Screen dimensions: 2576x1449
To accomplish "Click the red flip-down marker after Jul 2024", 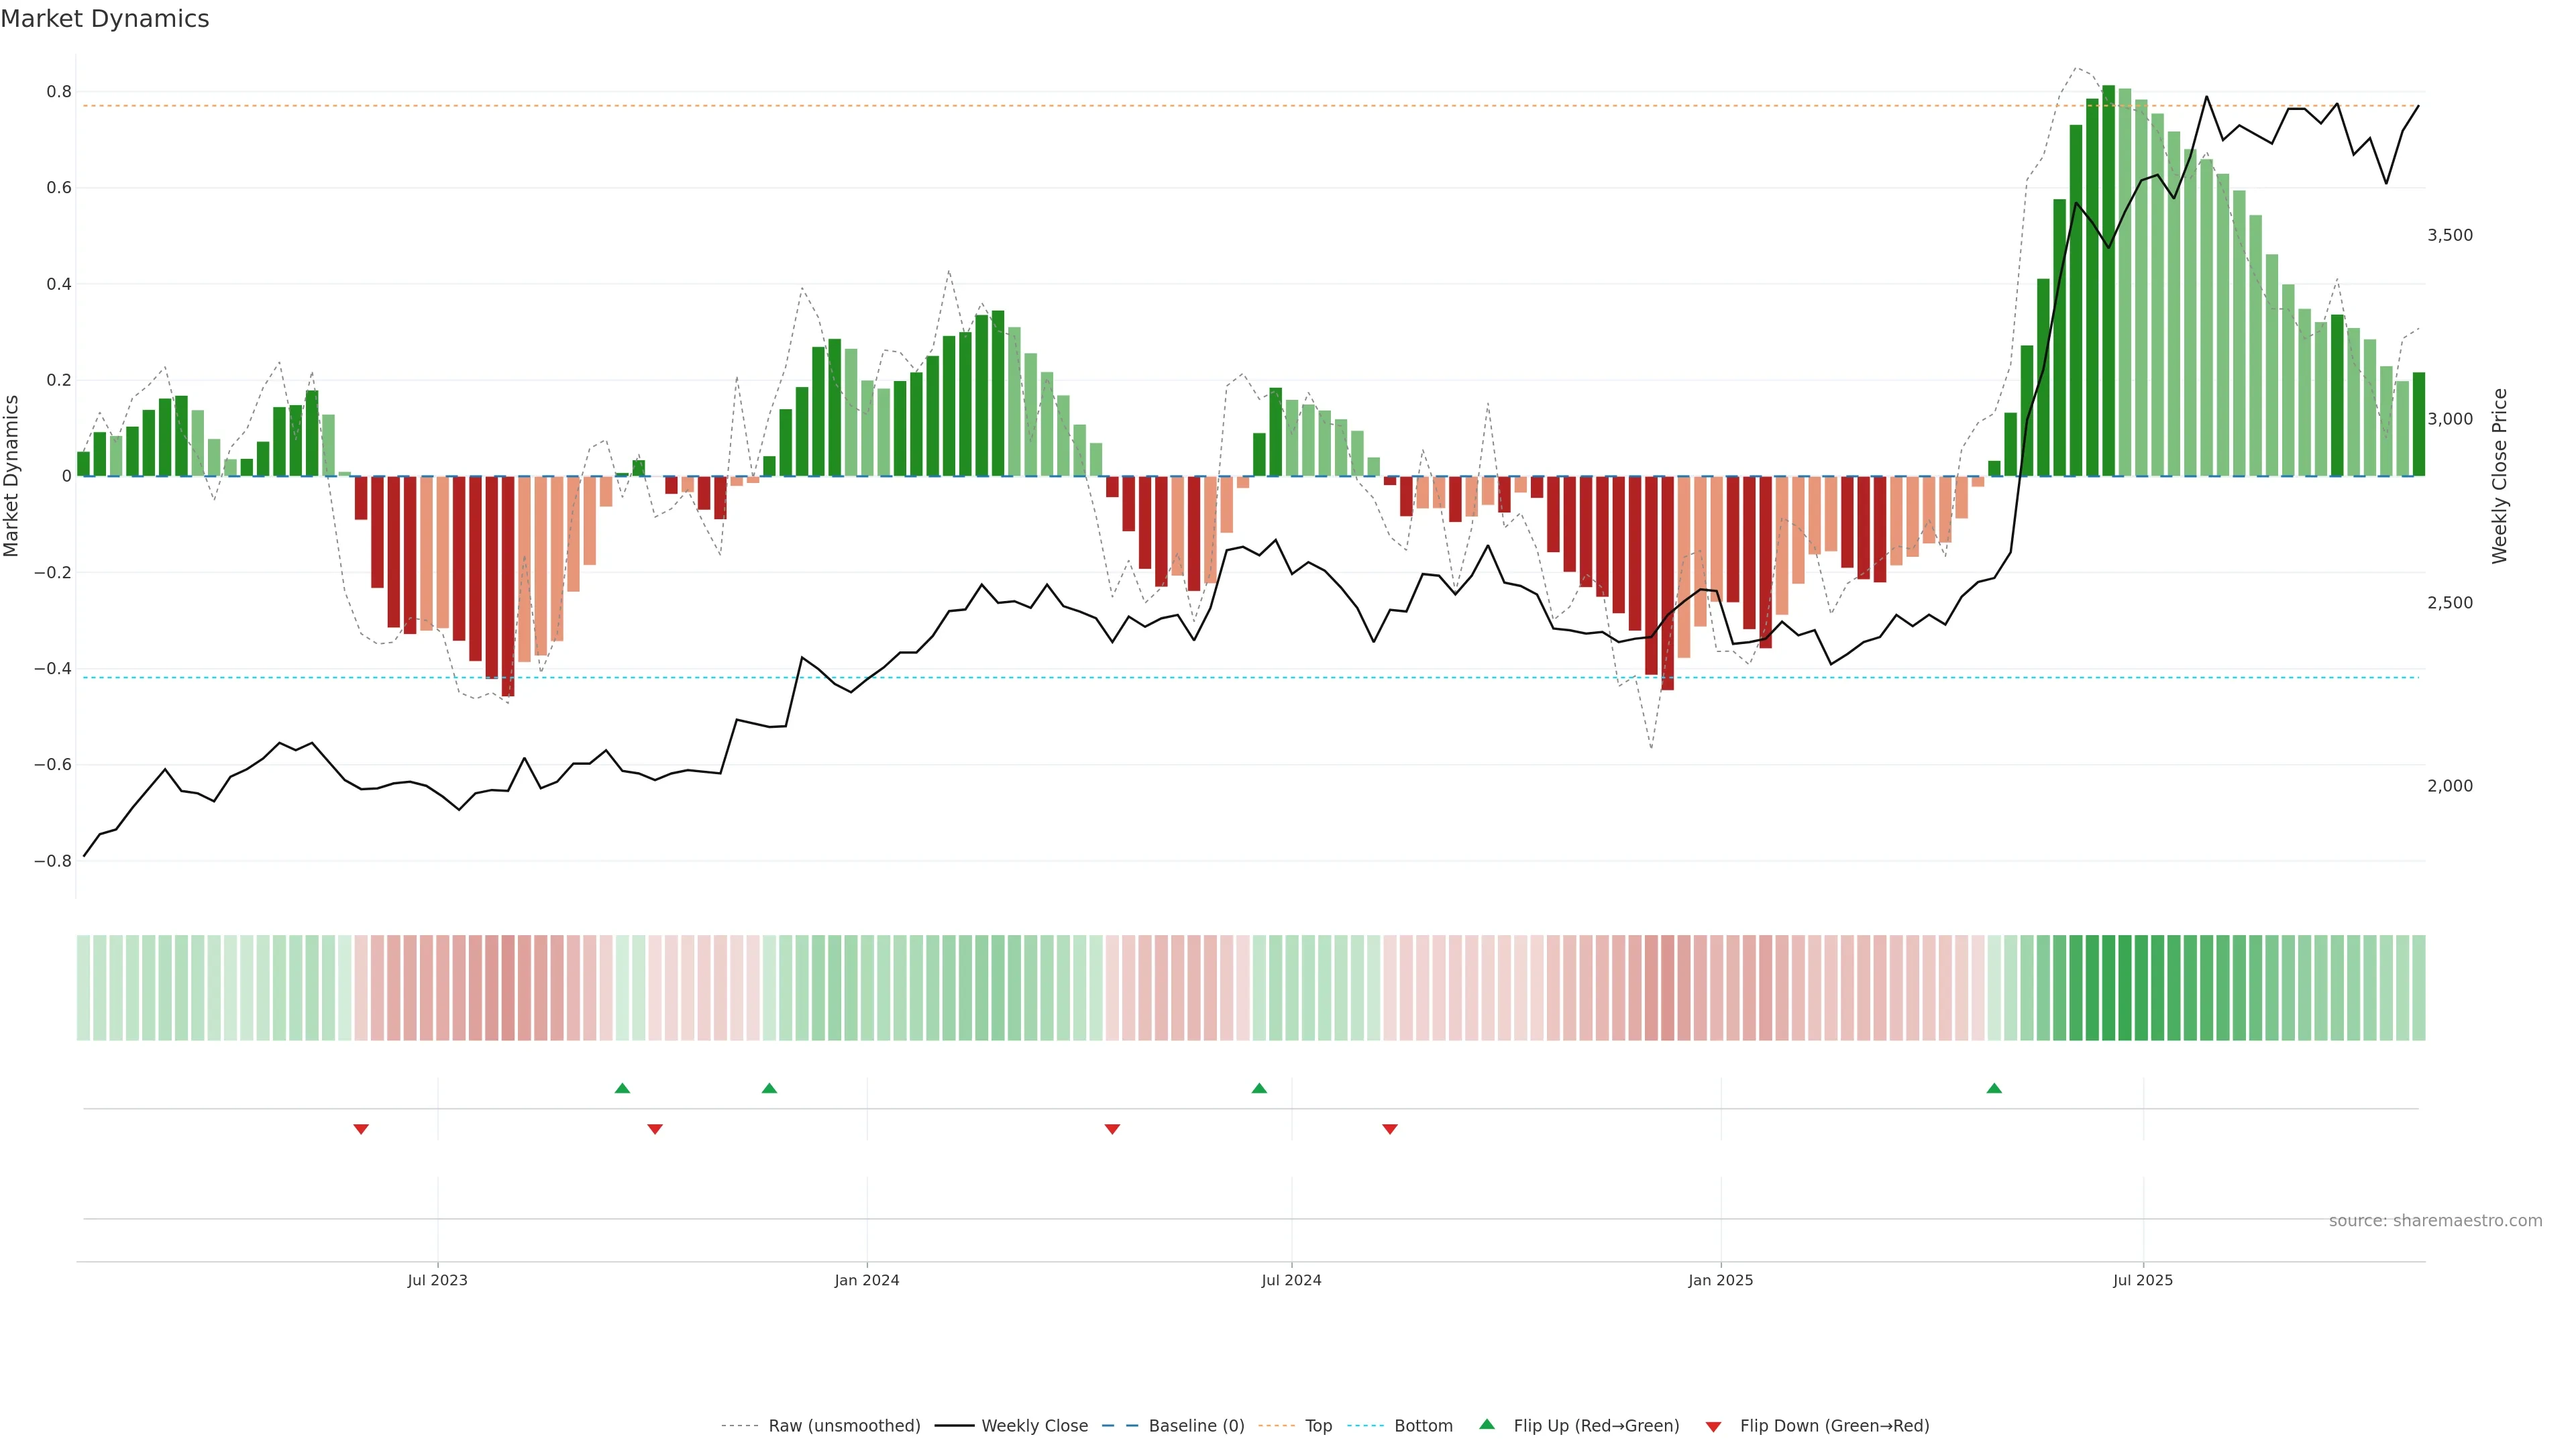I will click(1389, 1129).
